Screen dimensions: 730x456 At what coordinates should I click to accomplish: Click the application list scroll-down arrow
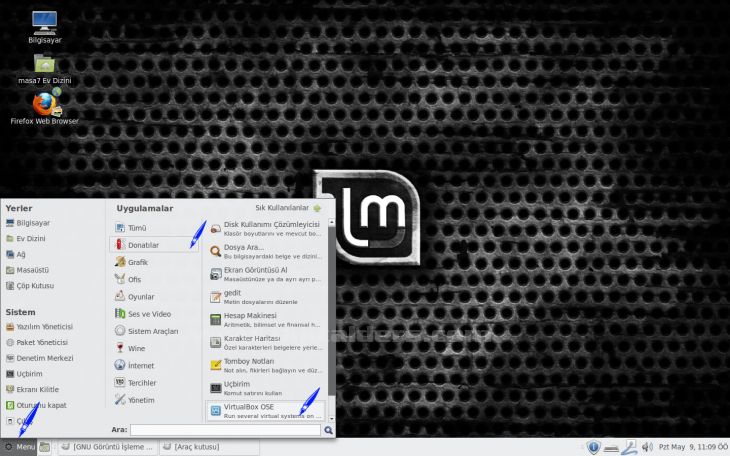click(x=331, y=418)
